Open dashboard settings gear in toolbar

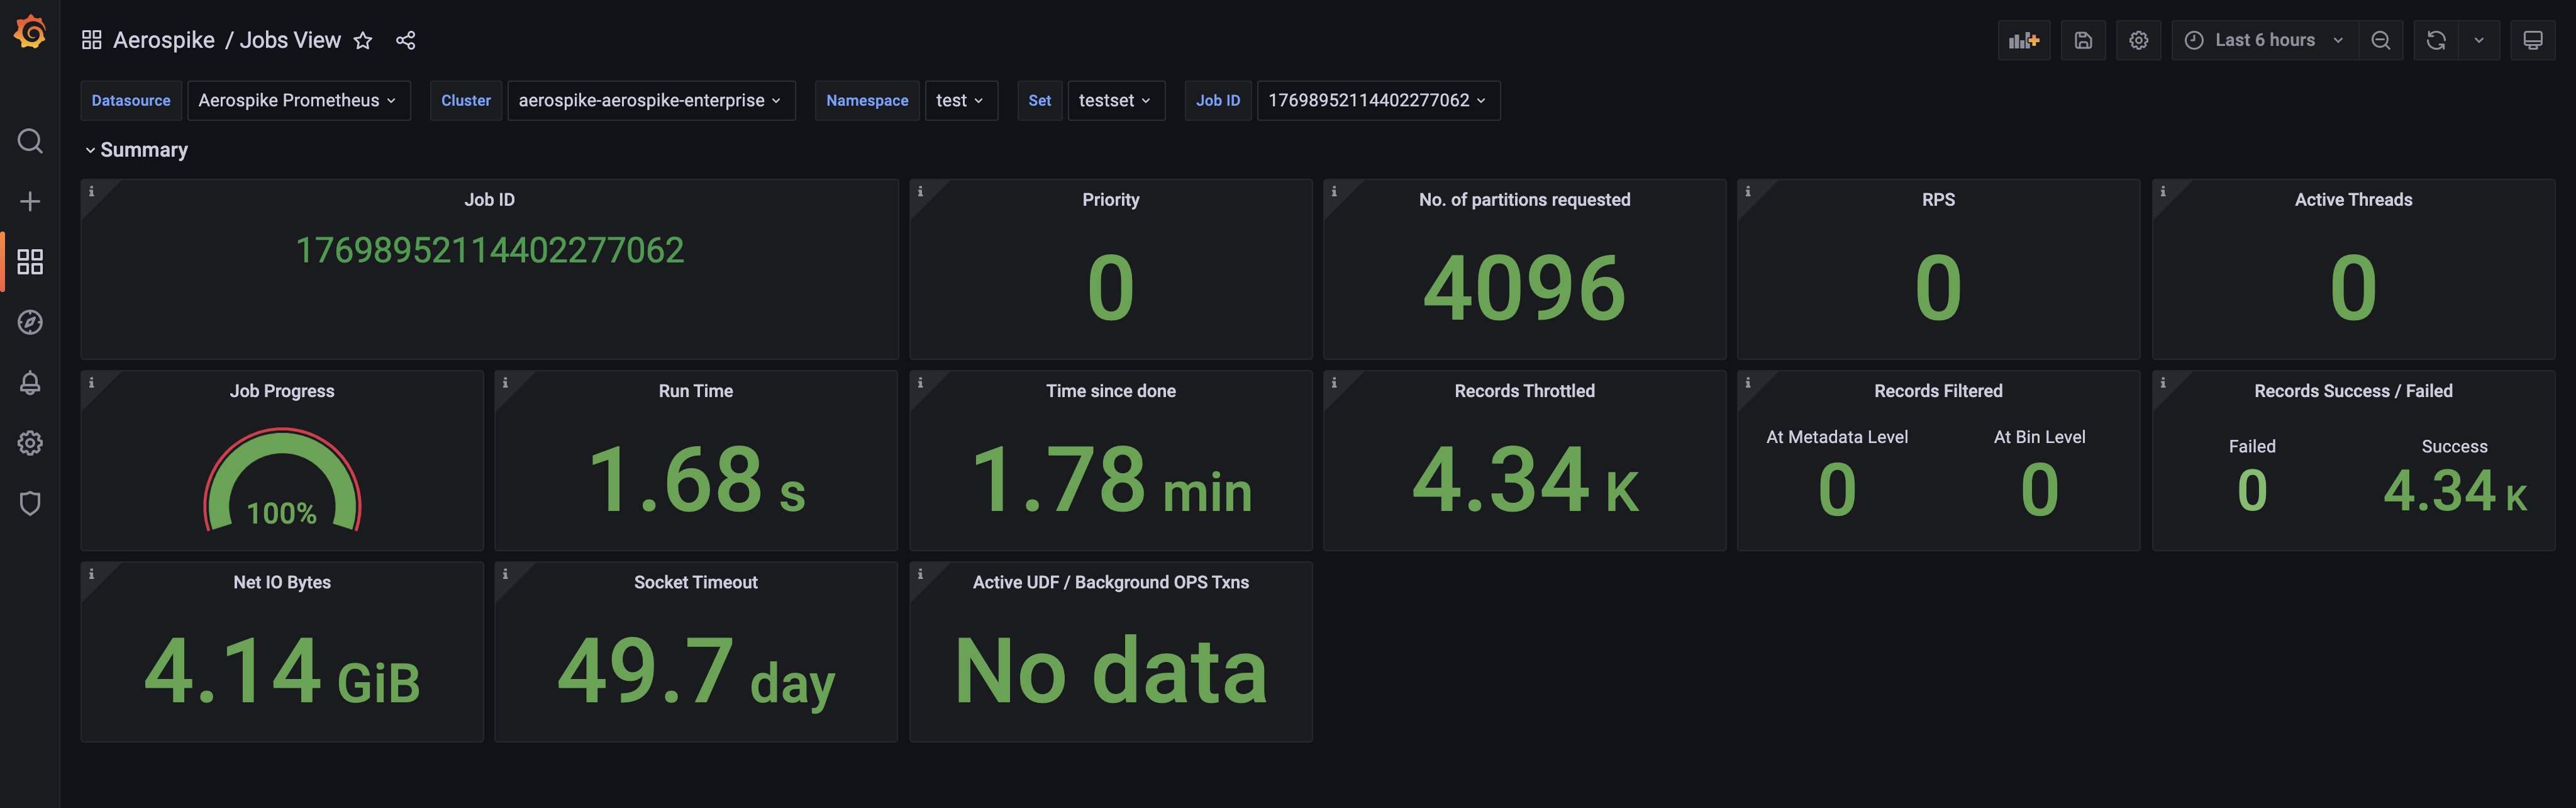2138,40
